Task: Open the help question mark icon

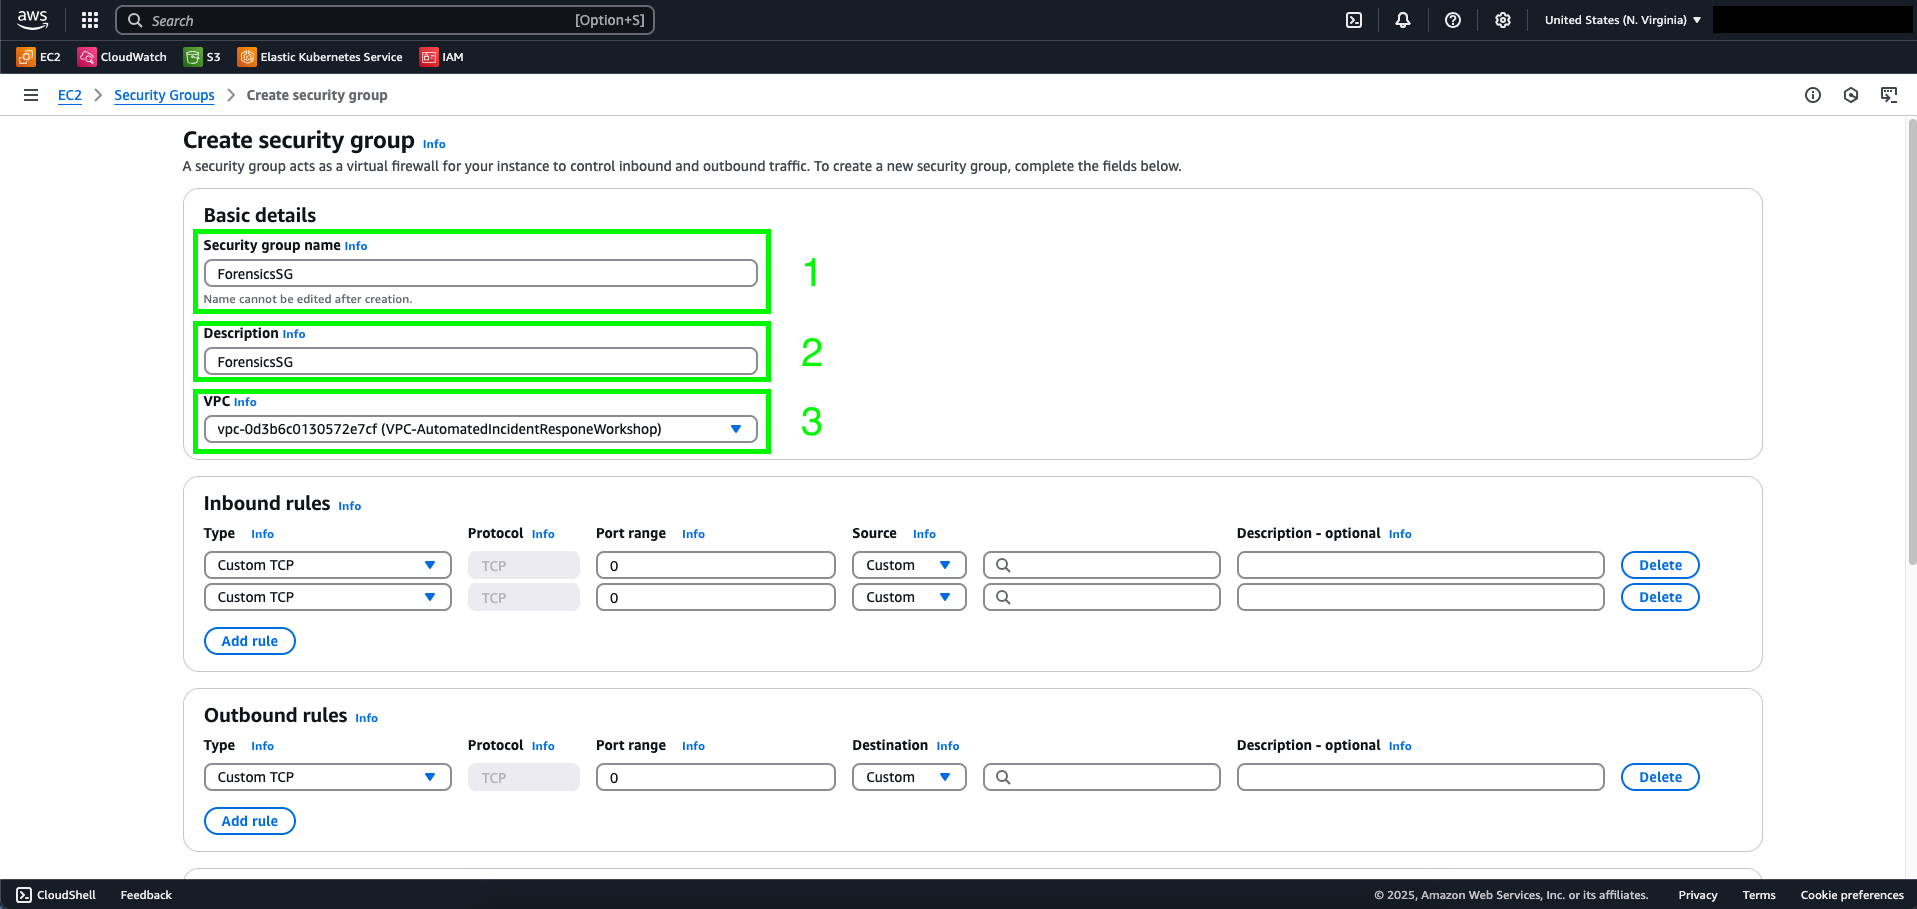Action: click(1453, 20)
